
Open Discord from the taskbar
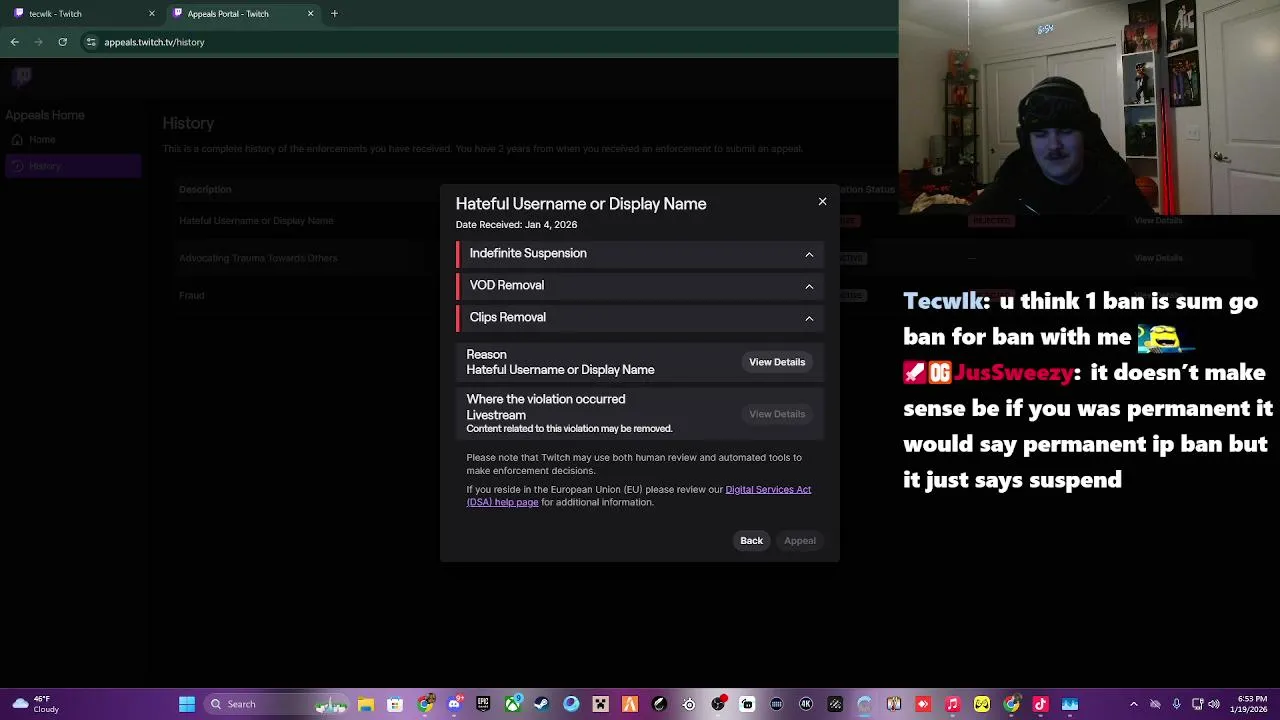click(454, 704)
